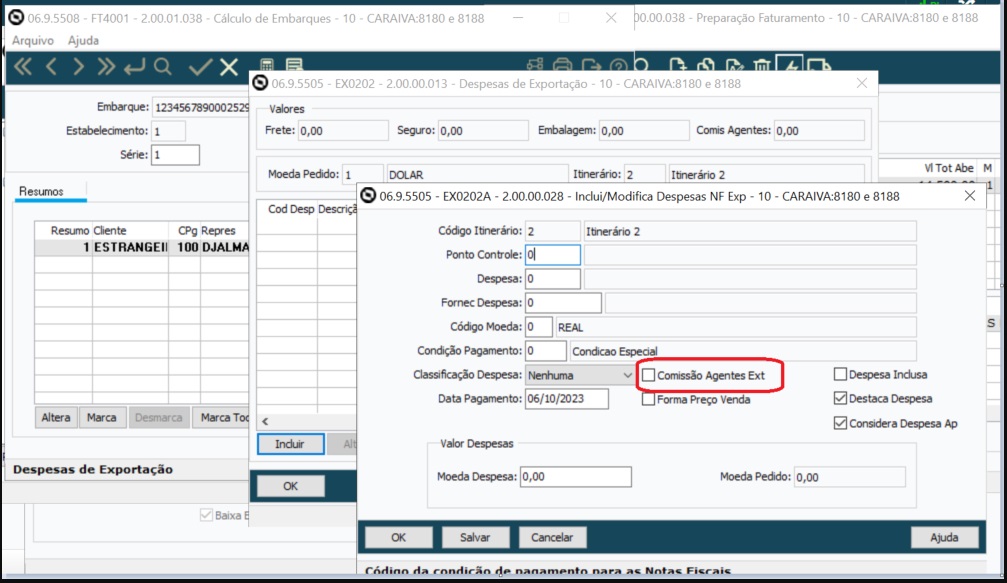Click the Marca button under Resumos grid
The height and width of the screenshot is (583, 1007).
[101, 417]
